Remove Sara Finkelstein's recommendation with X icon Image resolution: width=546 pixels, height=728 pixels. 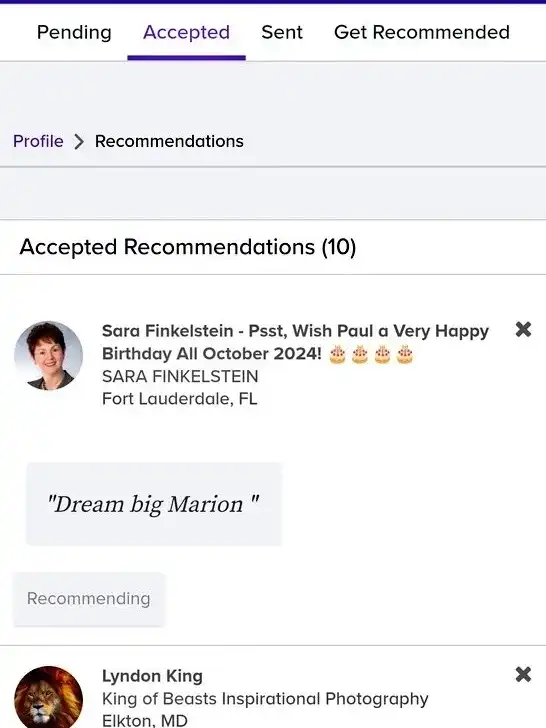click(x=523, y=330)
